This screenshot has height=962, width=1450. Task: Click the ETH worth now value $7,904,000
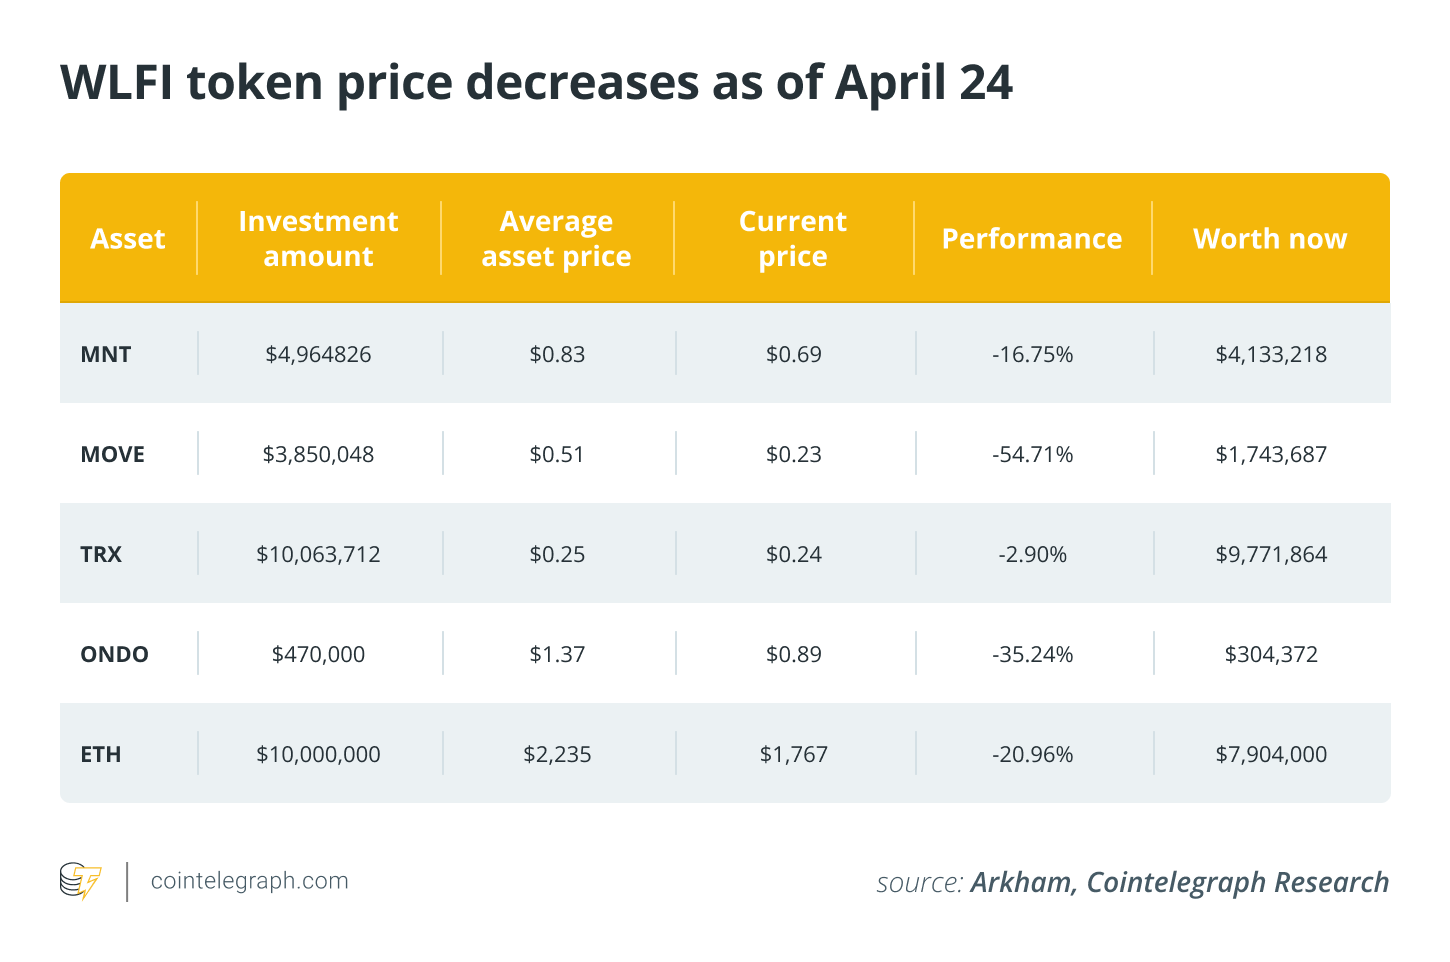[x=1271, y=754]
